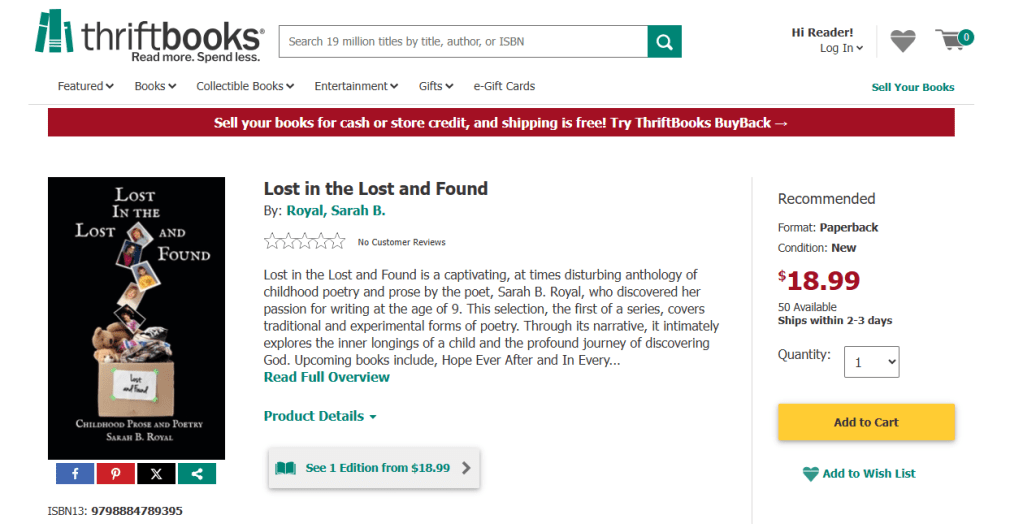Share the book on Pinterest
Viewport: 1023px width, 528px height.
pos(116,473)
